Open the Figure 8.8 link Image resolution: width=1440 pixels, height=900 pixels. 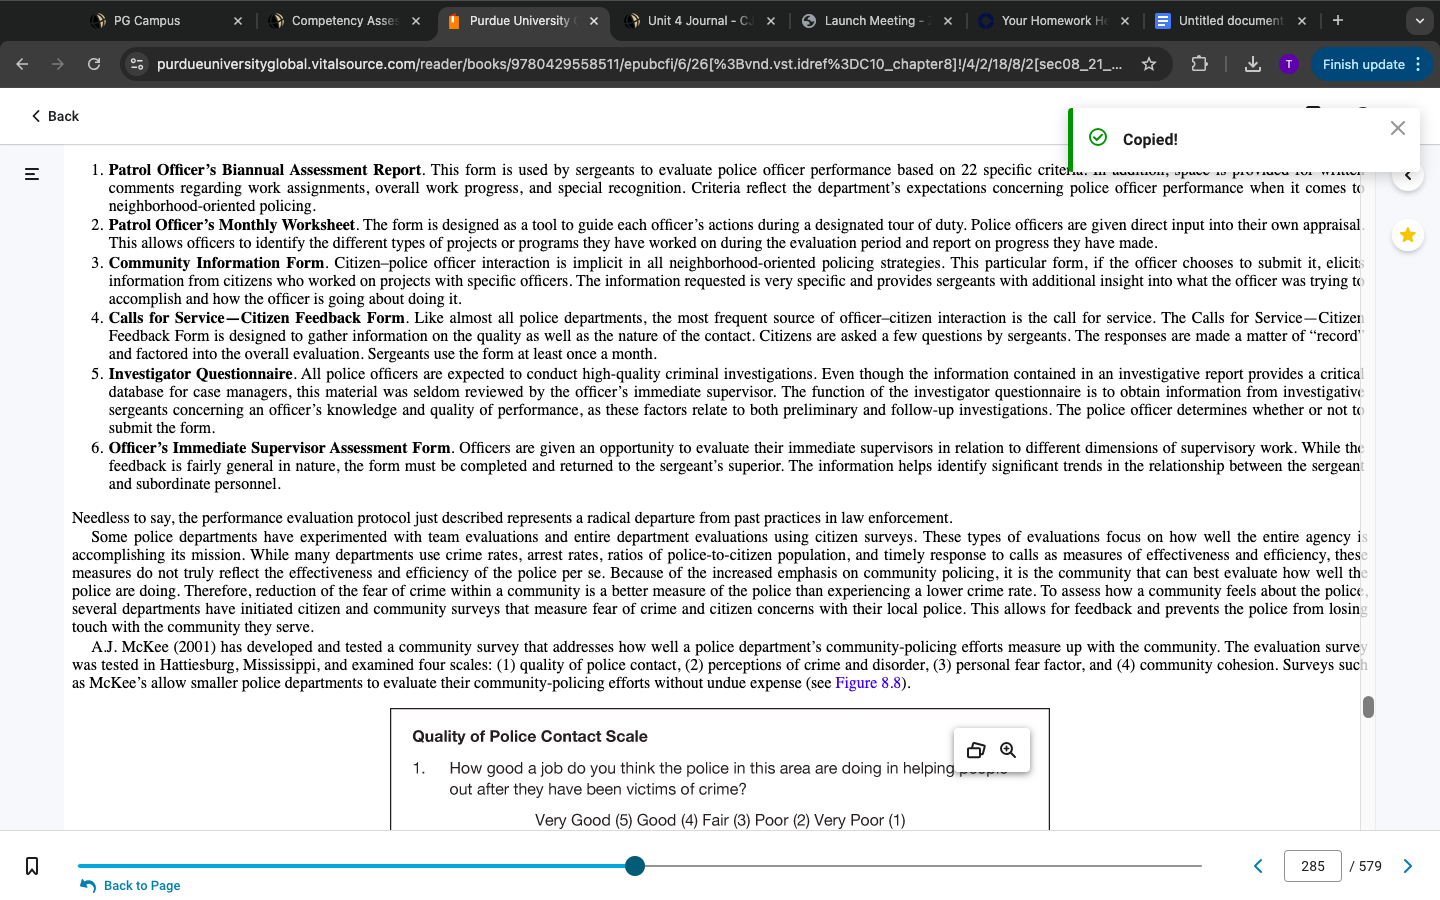[868, 683]
